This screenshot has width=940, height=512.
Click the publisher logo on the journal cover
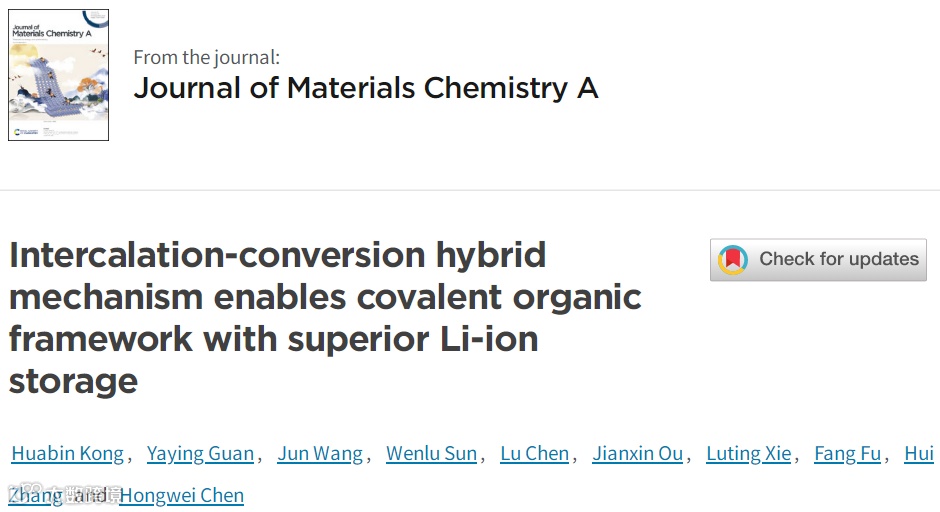pyautogui.click(x=27, y=131)
